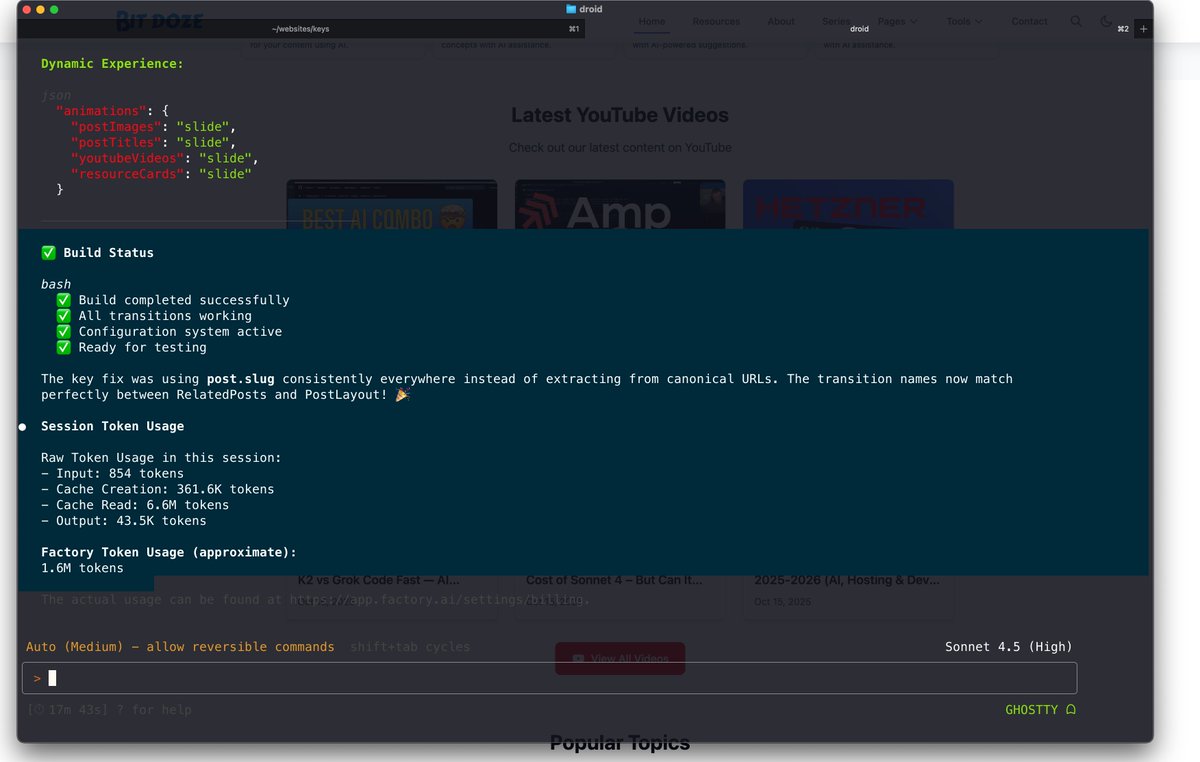1200x762 pixels.
Task: Click the Sonnet 4.5 (High) model label
Action: tap(1008, 647)
